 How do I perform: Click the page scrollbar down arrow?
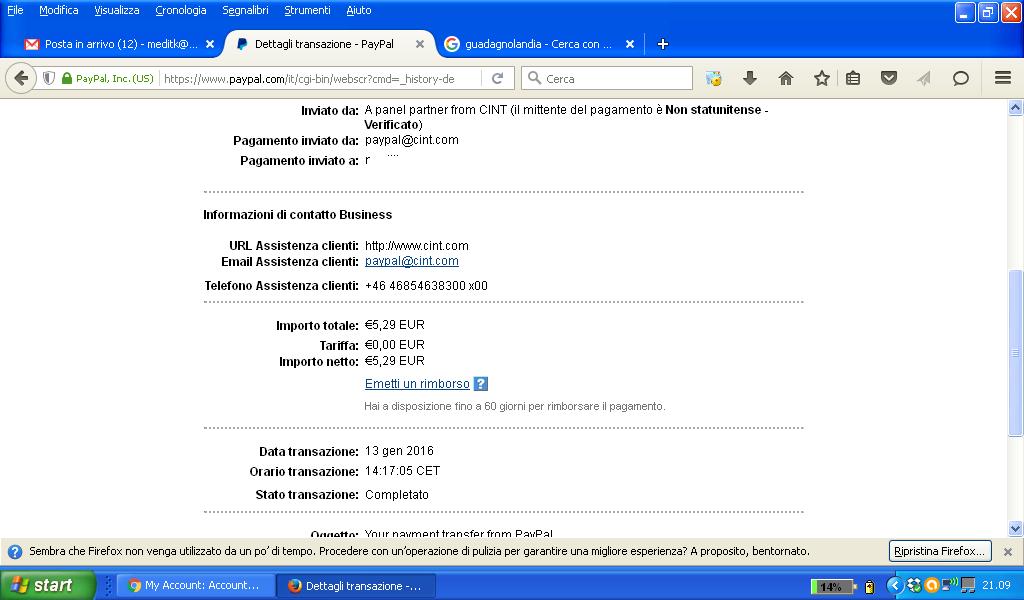click(1016, 528)
